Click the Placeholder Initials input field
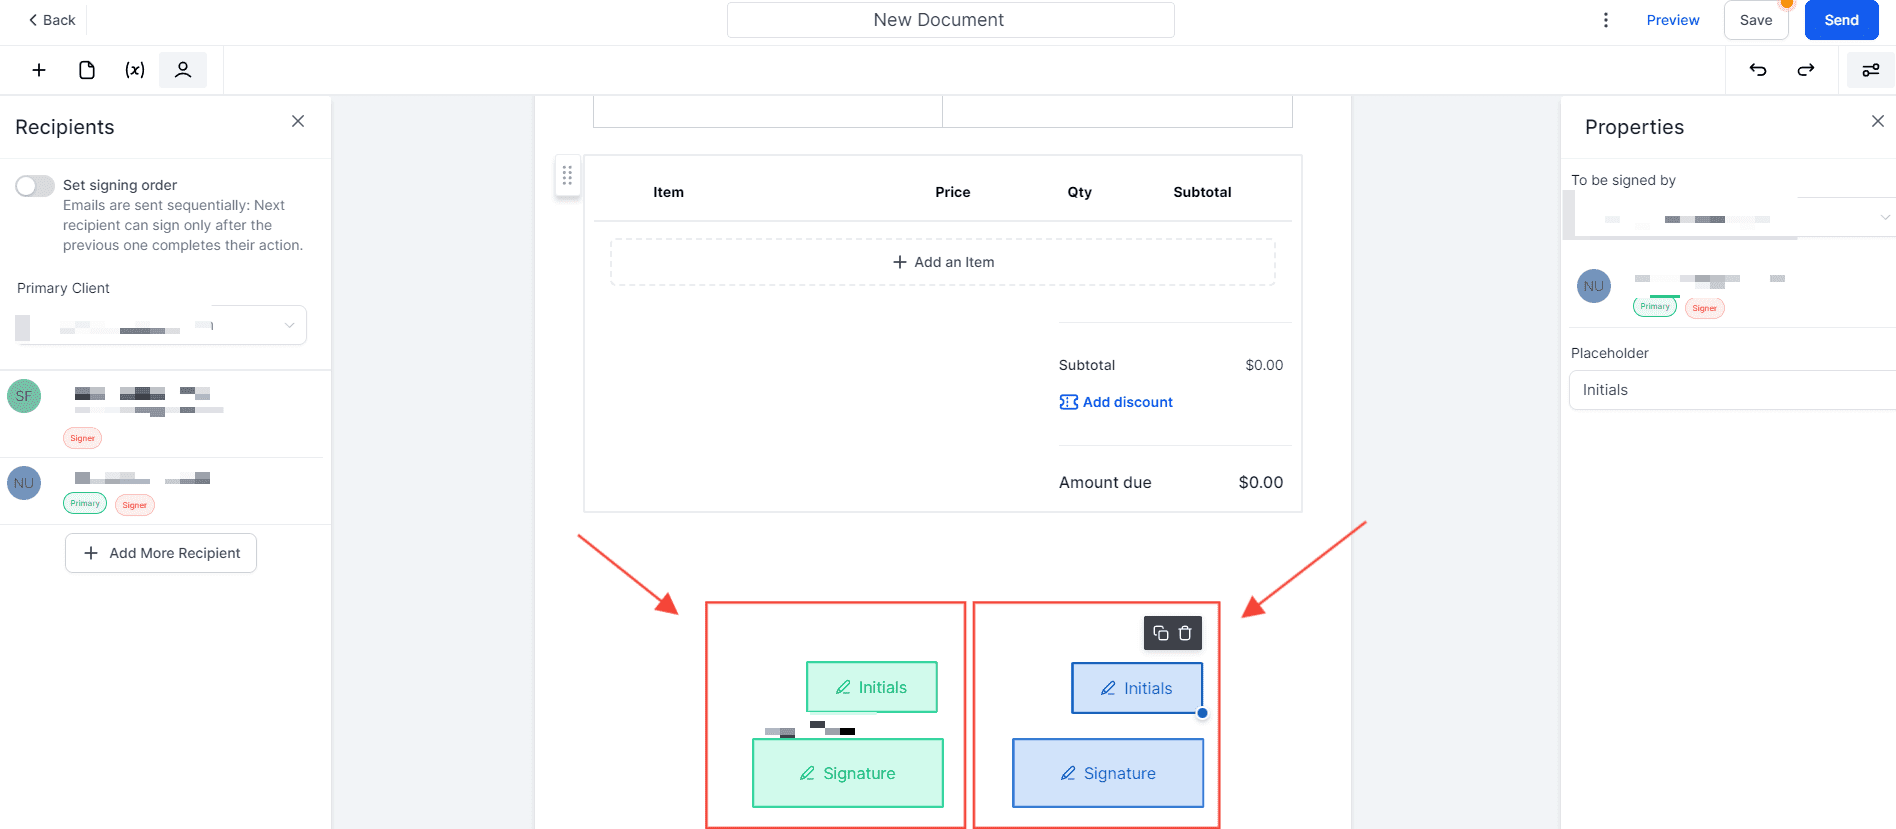1896x829 pixels. [1730, 390]
